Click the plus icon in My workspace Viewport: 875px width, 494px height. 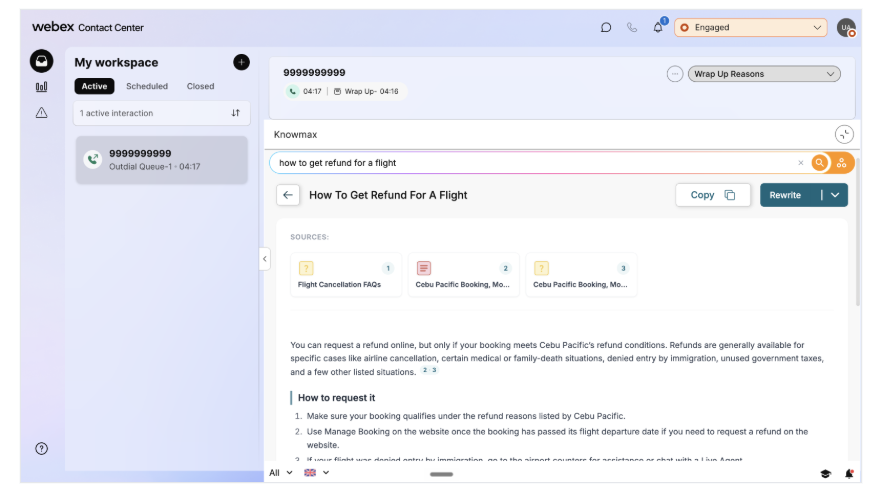coord(241,63)
